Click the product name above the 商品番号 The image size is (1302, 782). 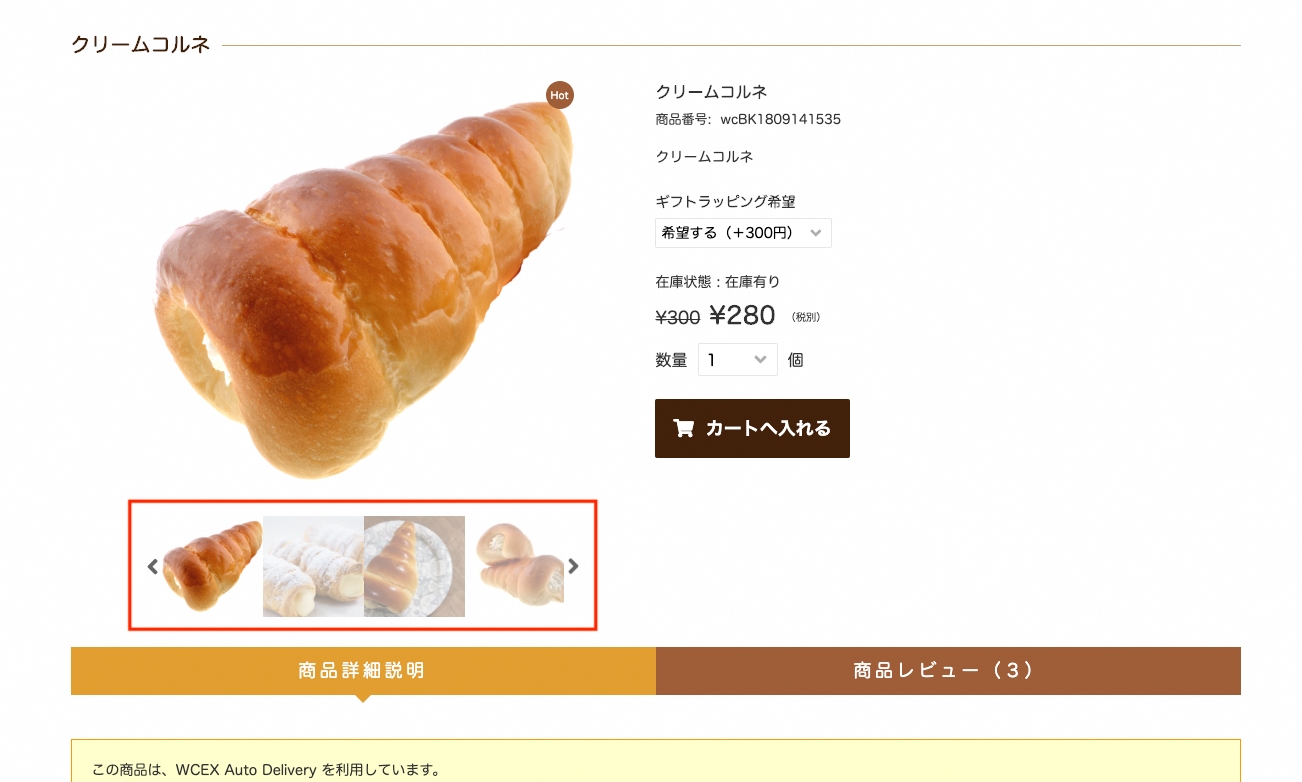pyautogui.click(x=711, y=92)
